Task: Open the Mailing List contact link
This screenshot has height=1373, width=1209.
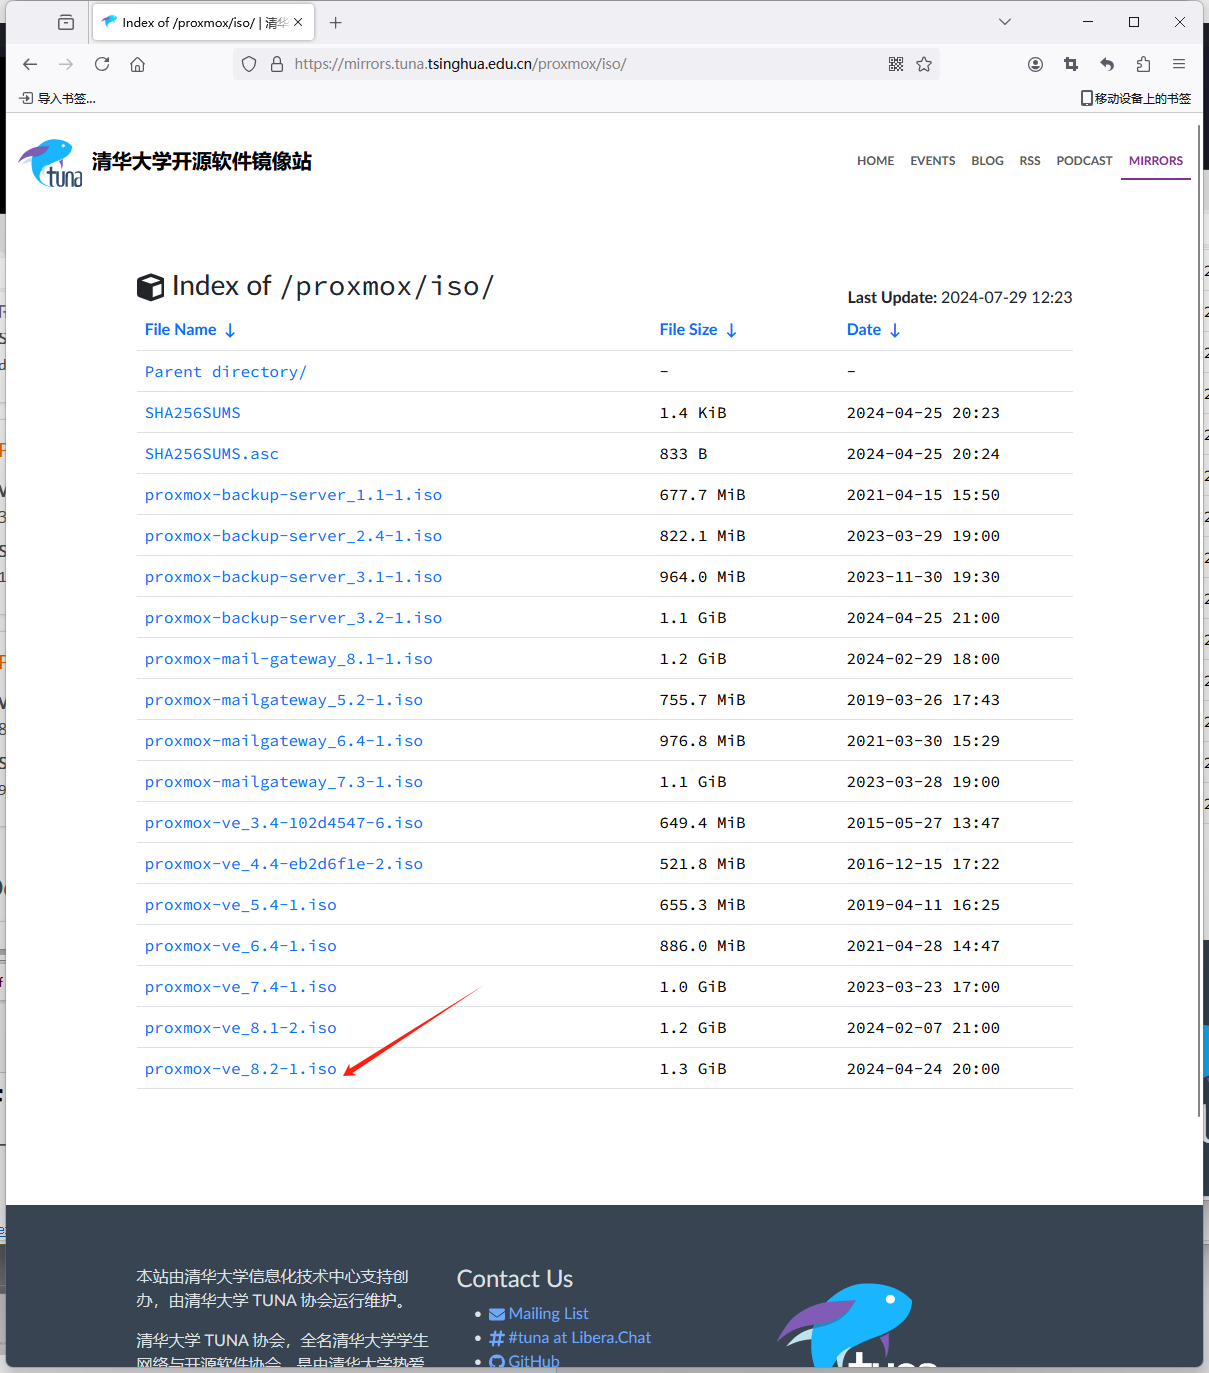Action: (548, 1314)
